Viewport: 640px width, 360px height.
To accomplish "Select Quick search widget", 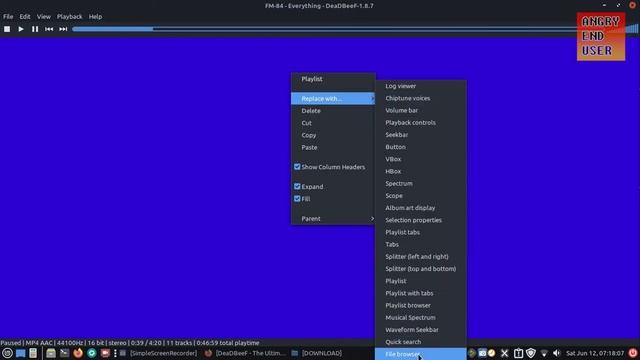I will click(x=421, y=342).
